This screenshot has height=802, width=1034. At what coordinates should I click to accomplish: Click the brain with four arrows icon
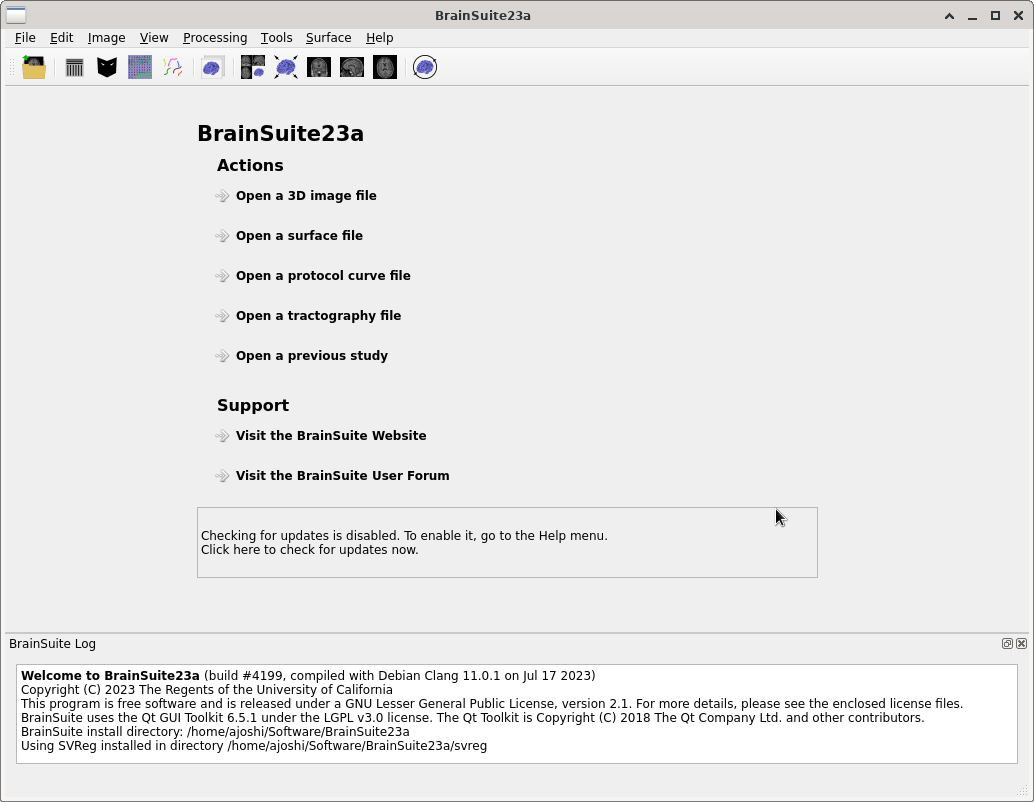point(286,67)
